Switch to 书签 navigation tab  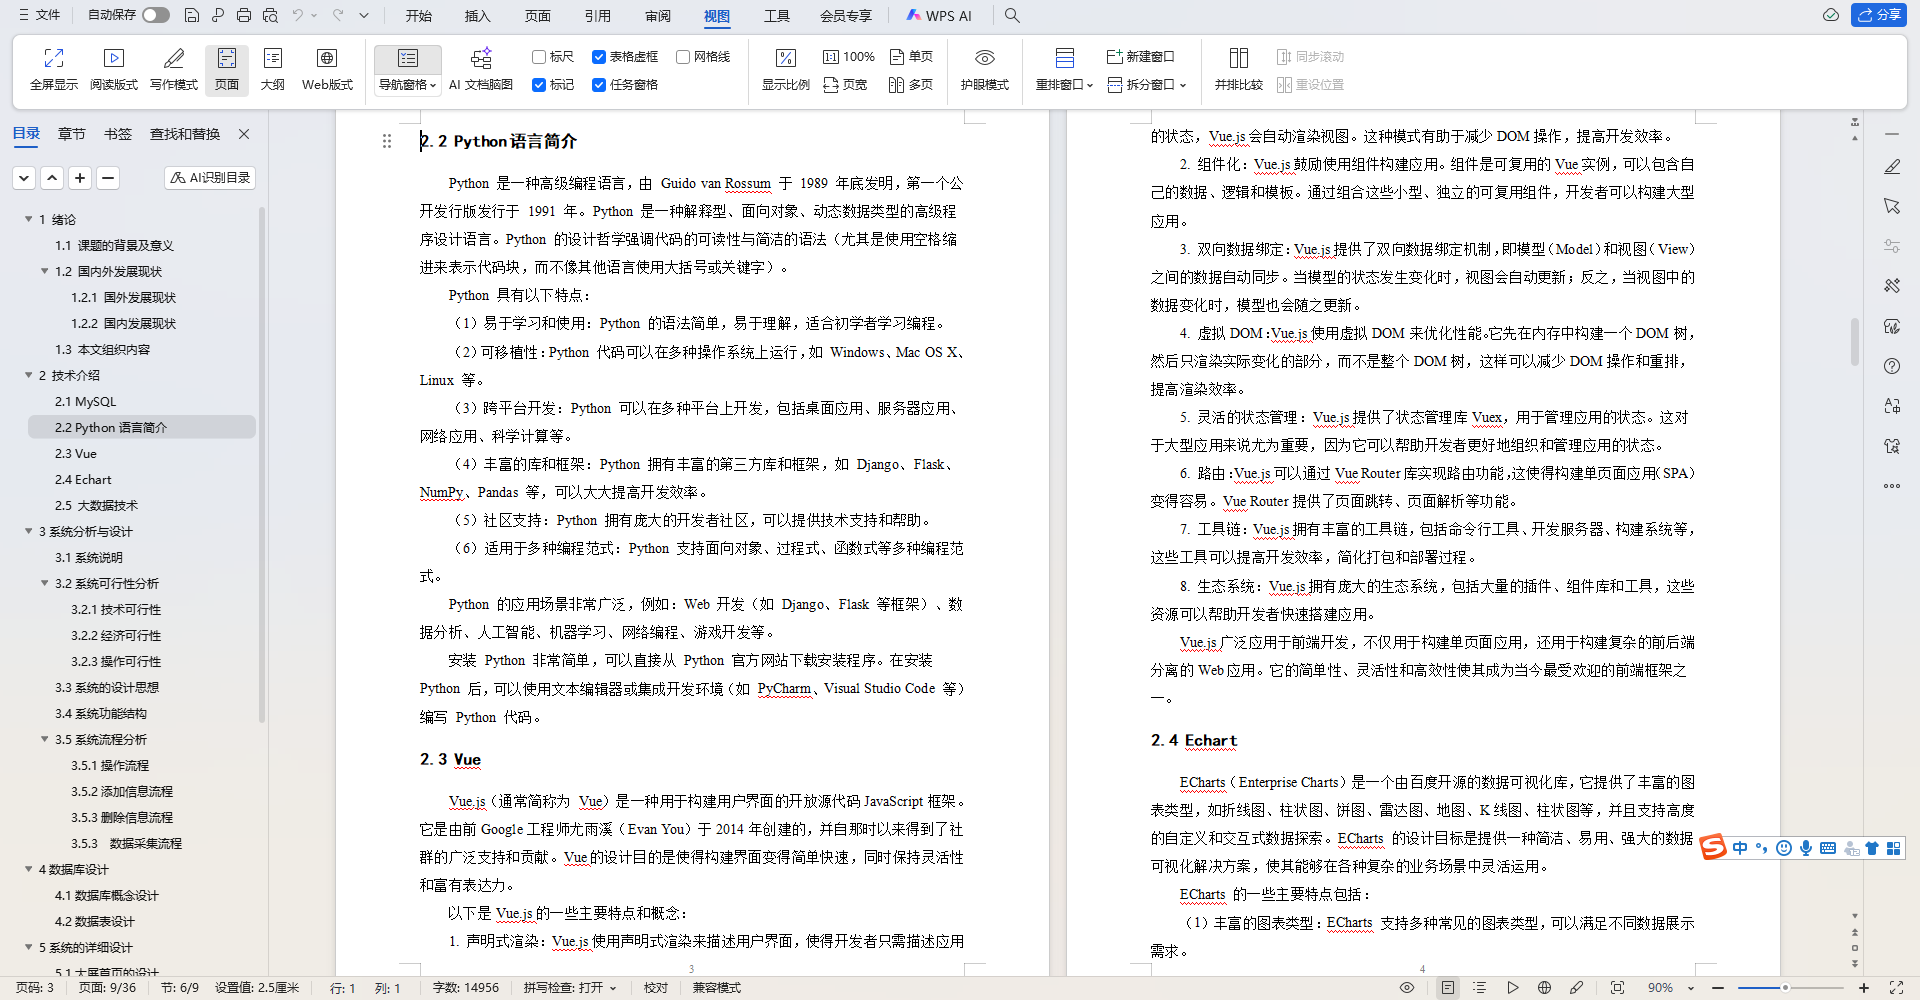click(x=118, y=134)
